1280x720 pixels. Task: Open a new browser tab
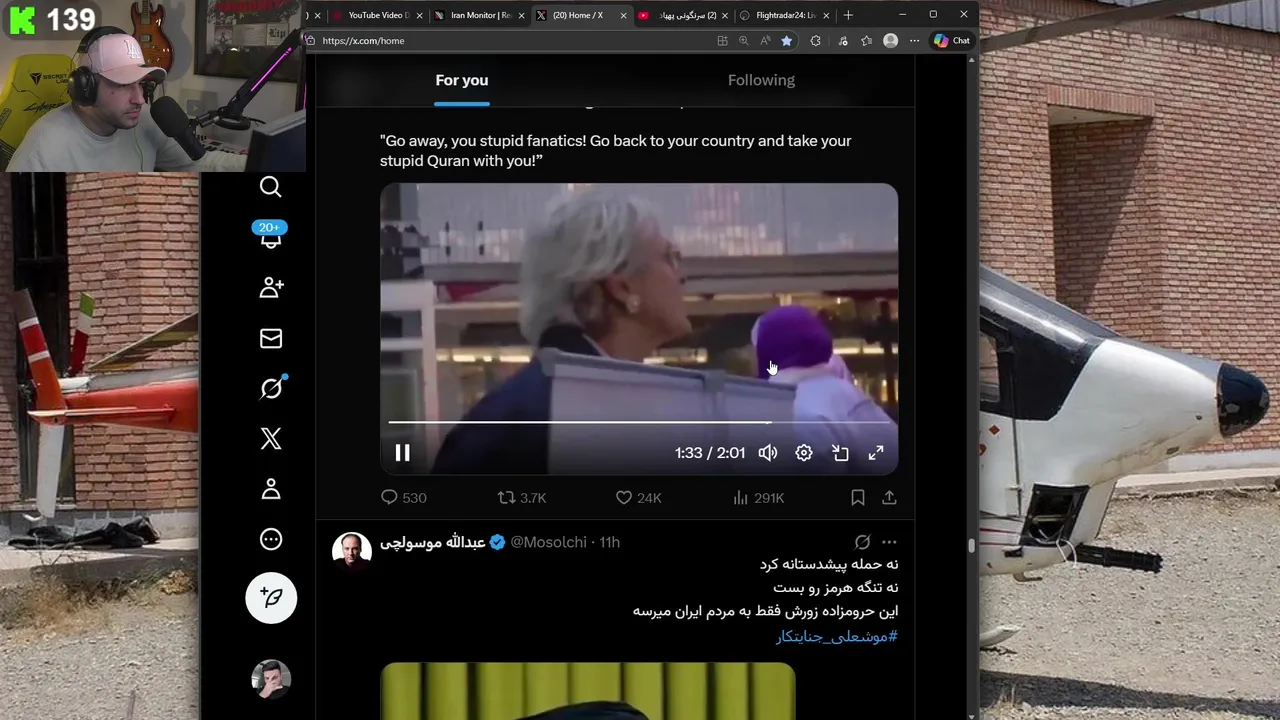tap(848, 15)
